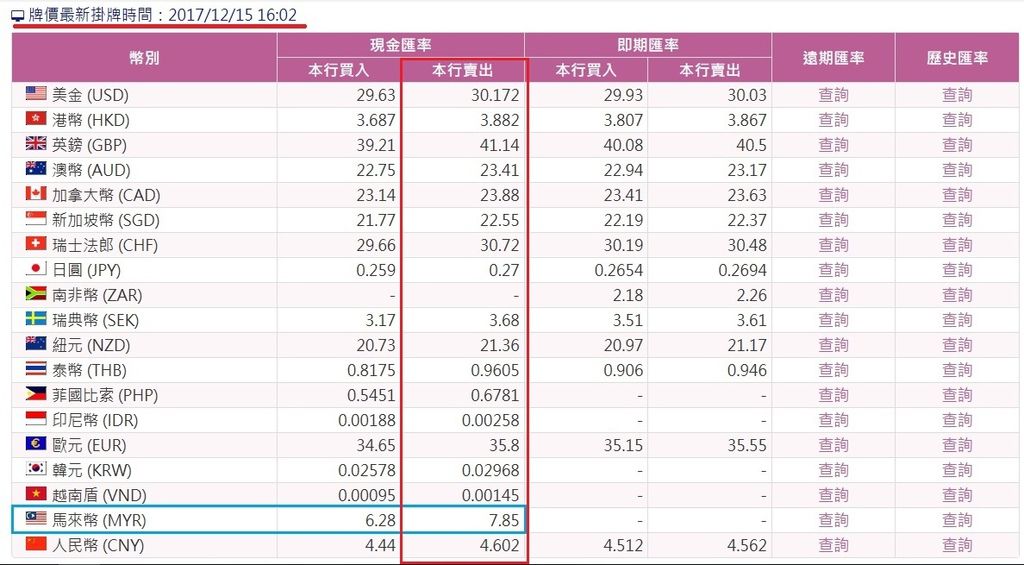Click the Vietnamese flag next to VND
This screenshot has width=1024, height=565.
[x=36, y=494]
